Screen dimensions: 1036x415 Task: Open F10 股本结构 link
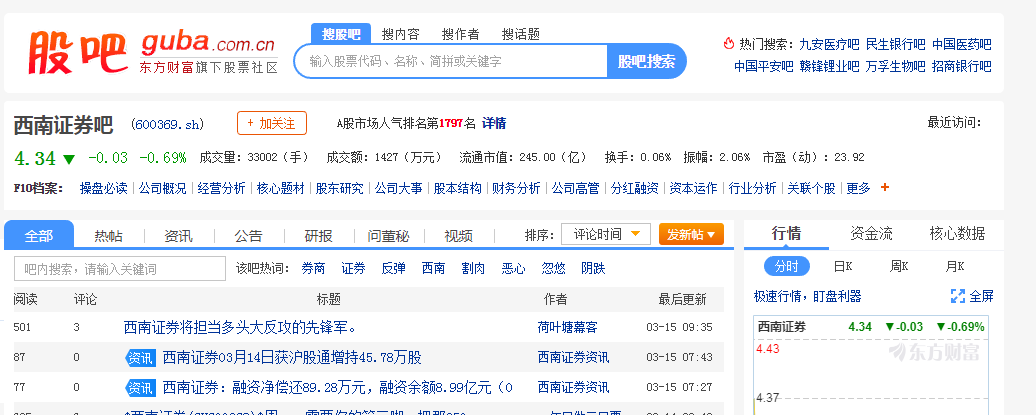[x=458, y=188]
